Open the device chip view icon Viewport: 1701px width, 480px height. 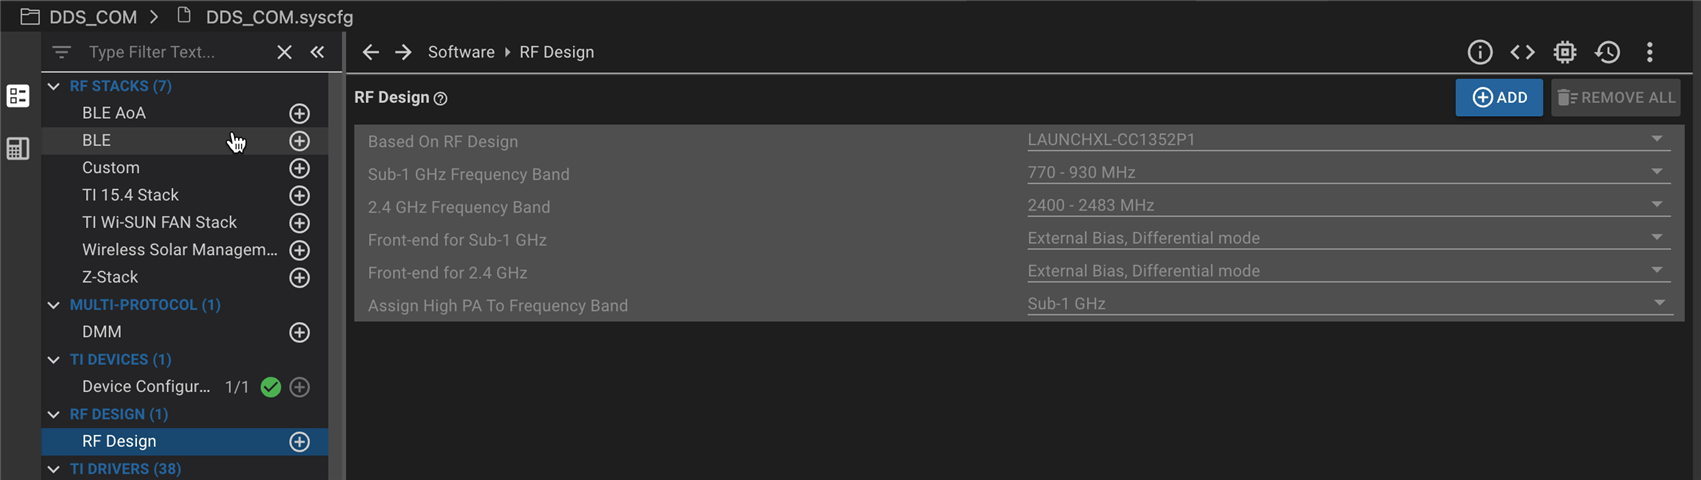(1565, 52)
